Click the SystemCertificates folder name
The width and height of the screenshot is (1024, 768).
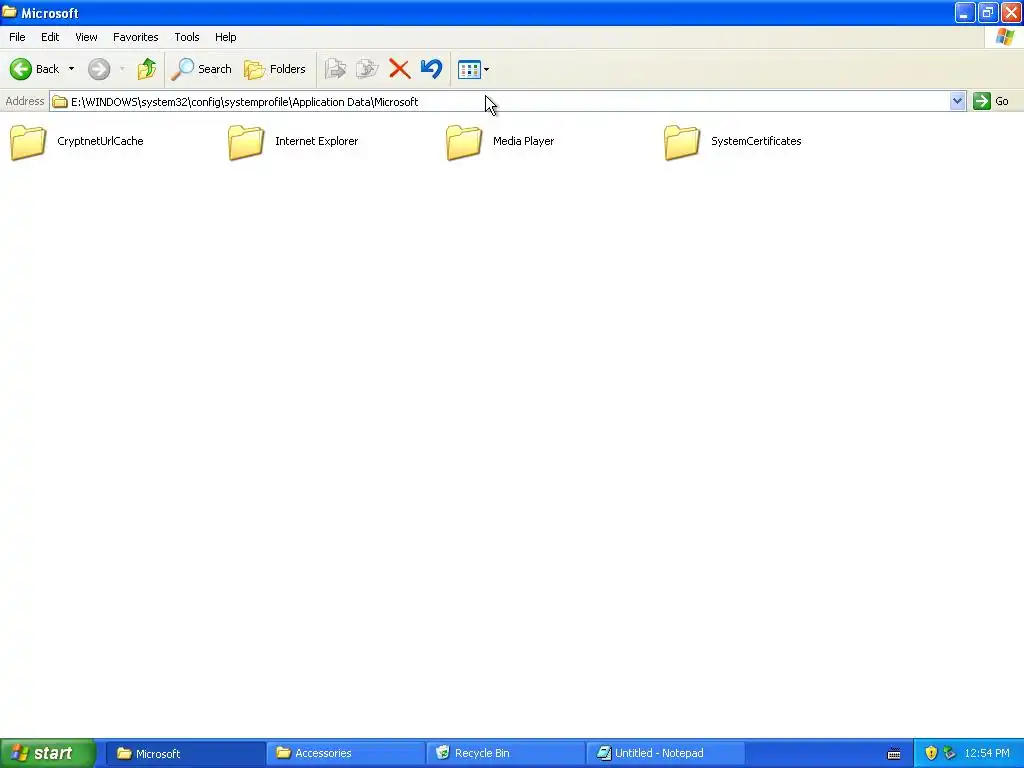[756, 141]
